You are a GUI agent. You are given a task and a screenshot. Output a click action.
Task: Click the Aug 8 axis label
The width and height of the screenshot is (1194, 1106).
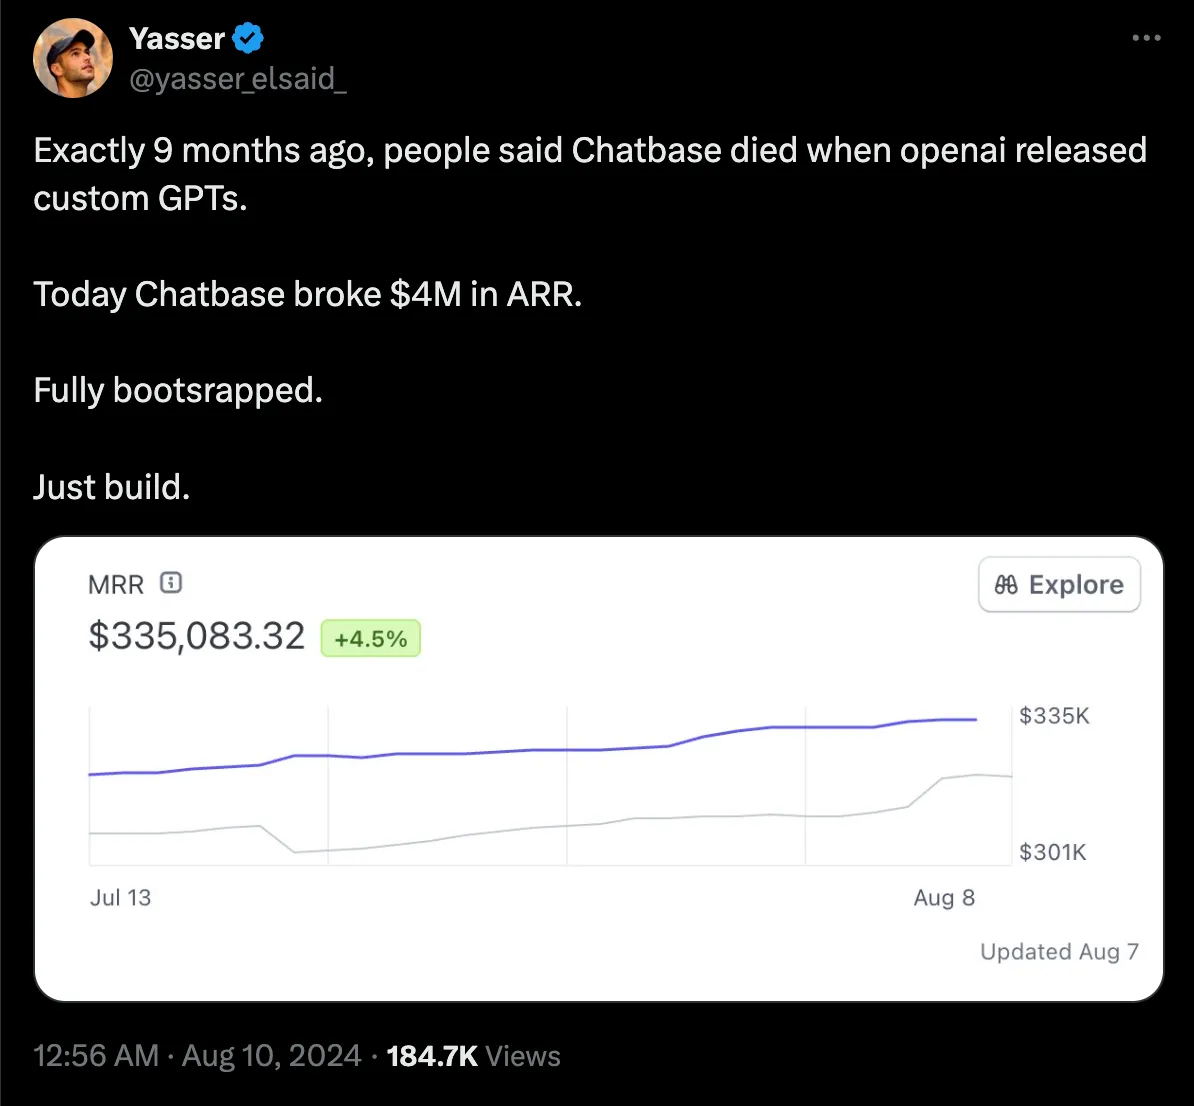pyautogui.click(x=943, y=897)
